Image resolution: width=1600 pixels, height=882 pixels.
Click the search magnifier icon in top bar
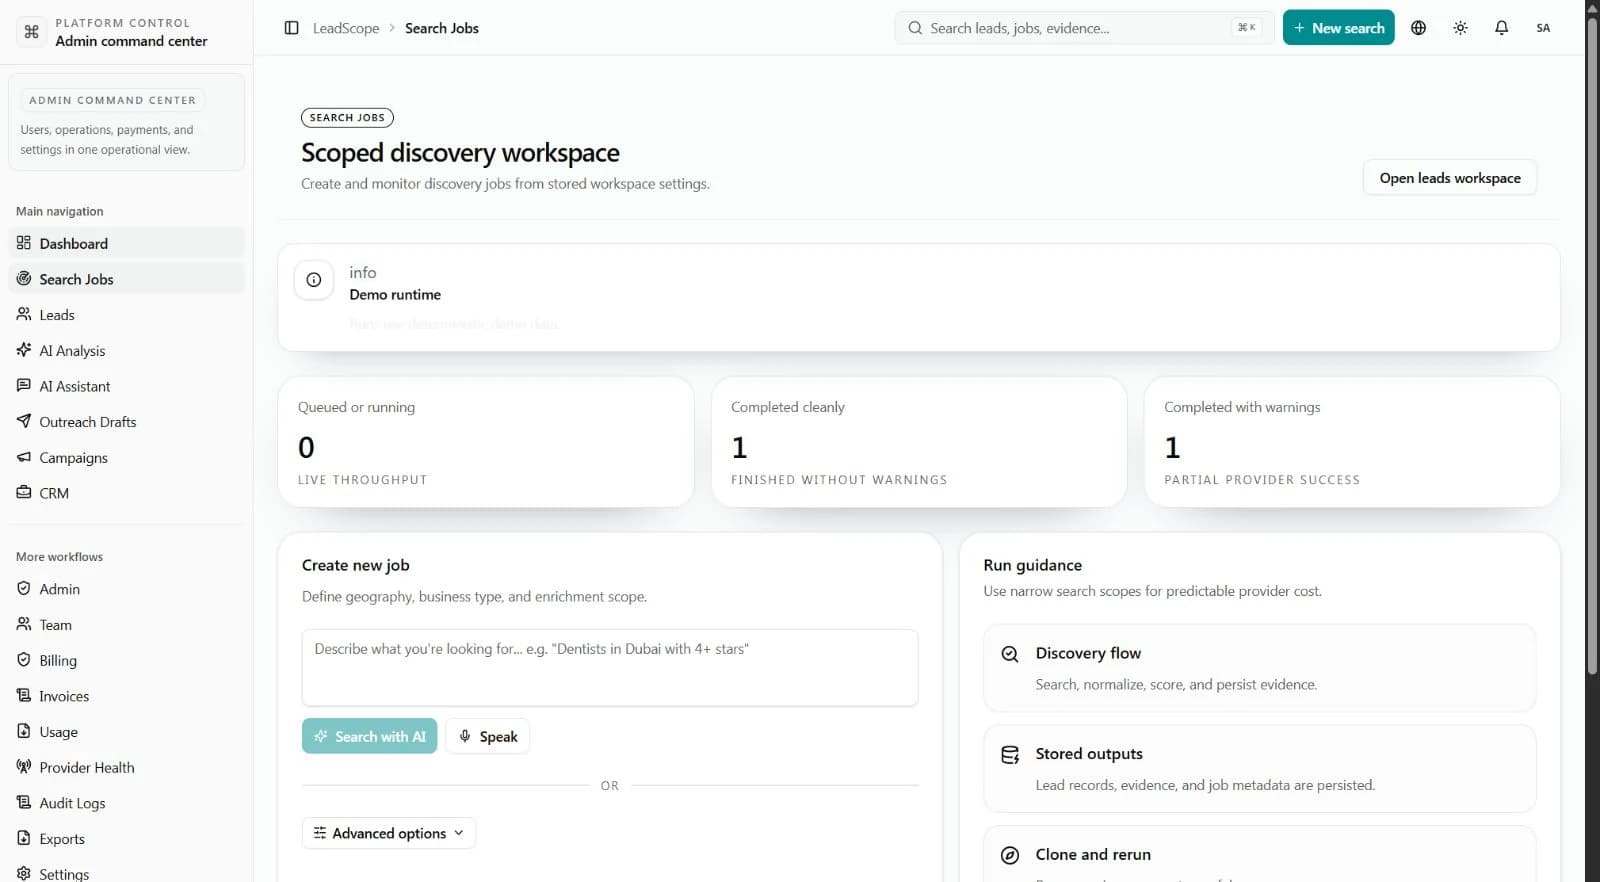click(915, 28)
